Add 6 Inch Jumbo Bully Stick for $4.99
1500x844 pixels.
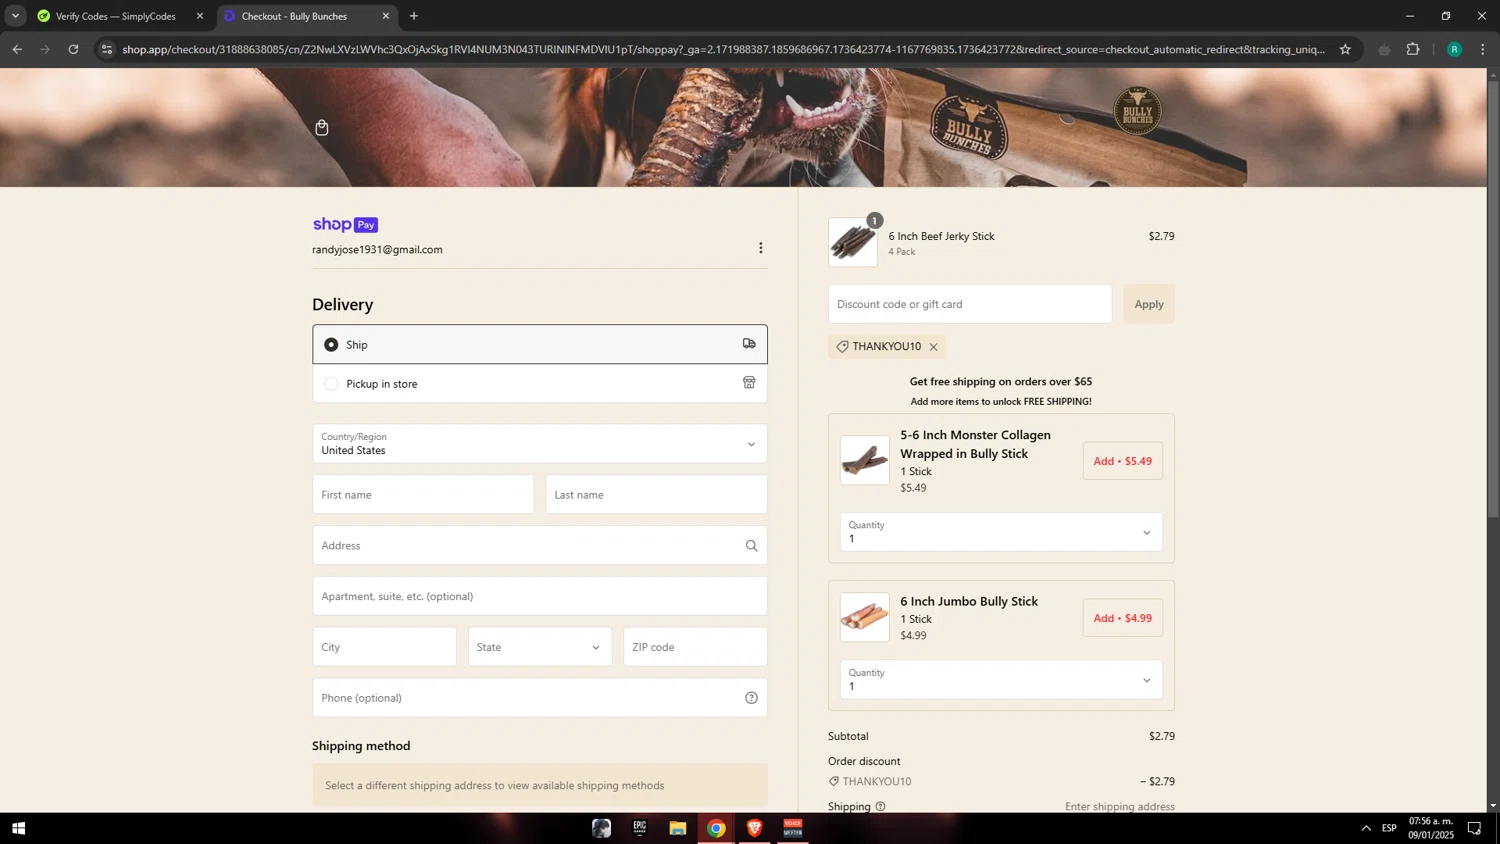tap(1123, 618)
